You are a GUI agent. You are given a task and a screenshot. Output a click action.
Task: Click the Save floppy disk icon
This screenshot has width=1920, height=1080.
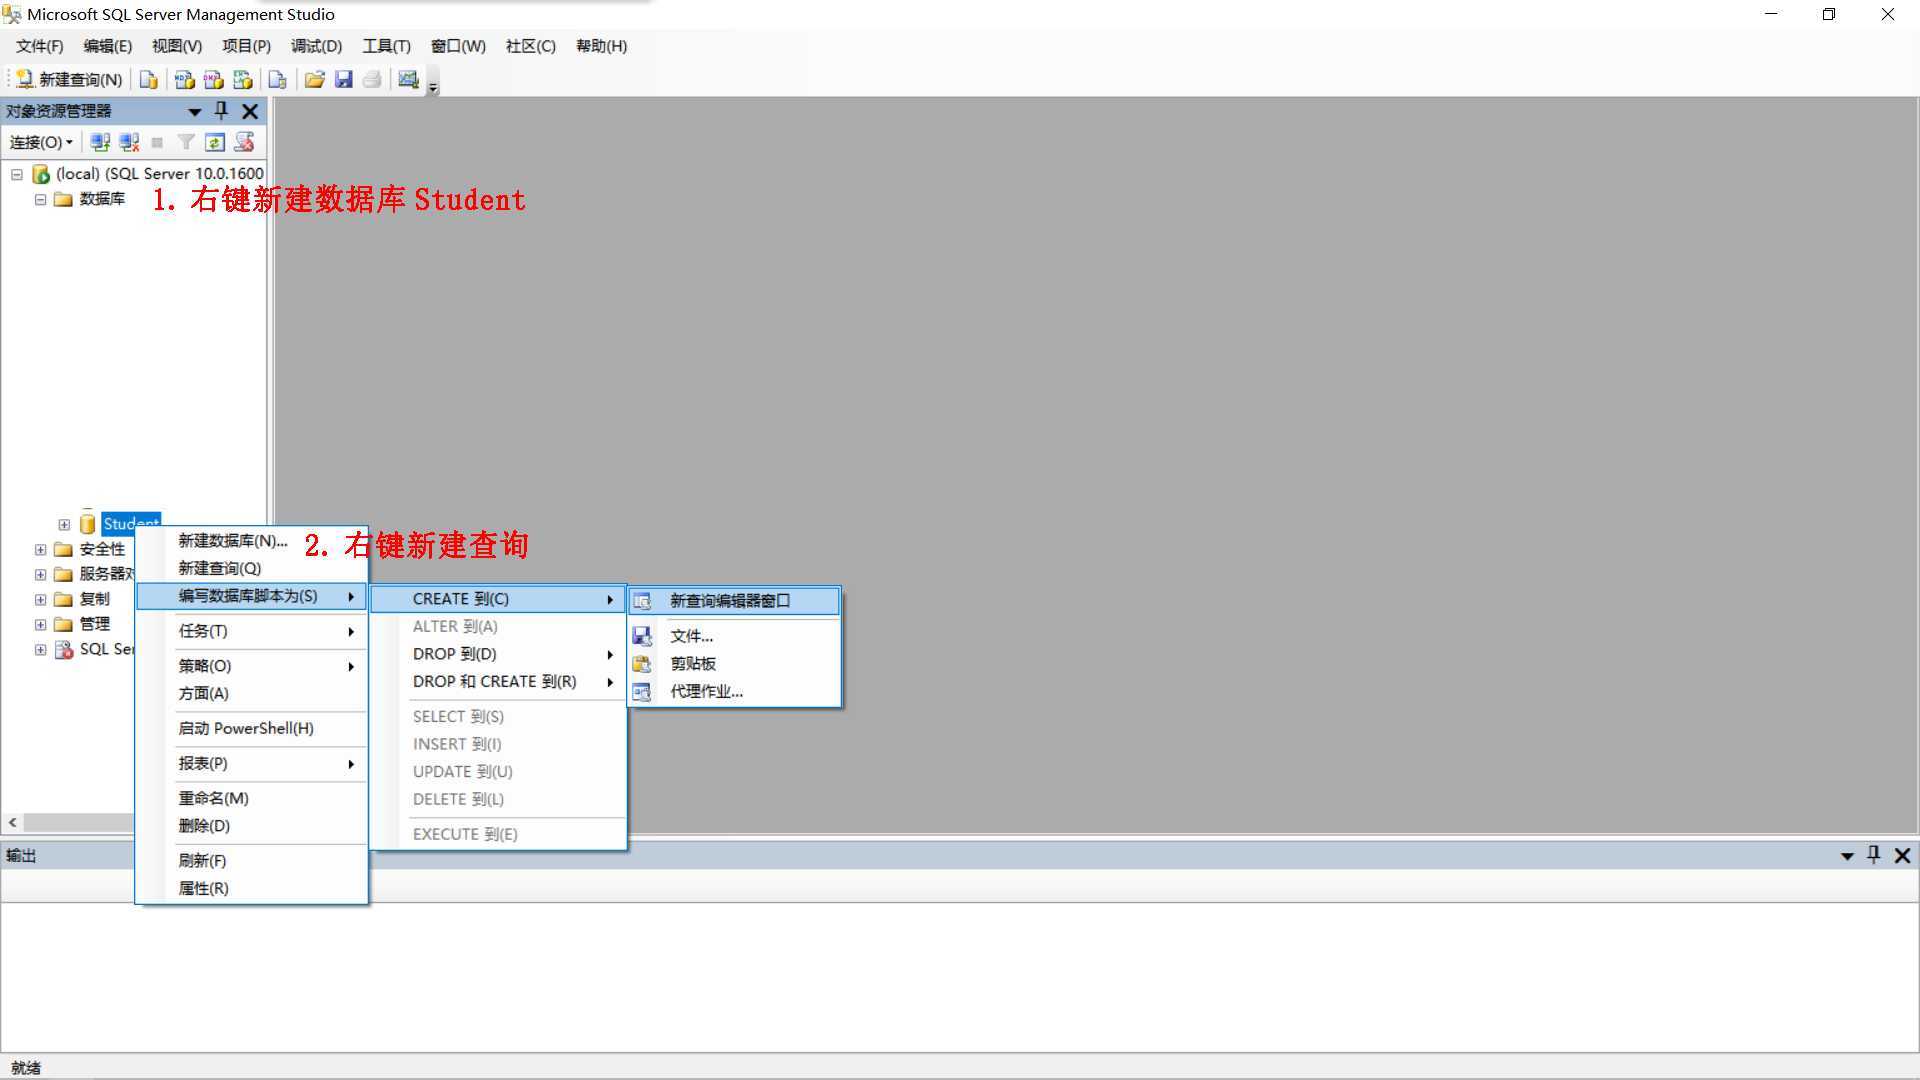[343, 80]
